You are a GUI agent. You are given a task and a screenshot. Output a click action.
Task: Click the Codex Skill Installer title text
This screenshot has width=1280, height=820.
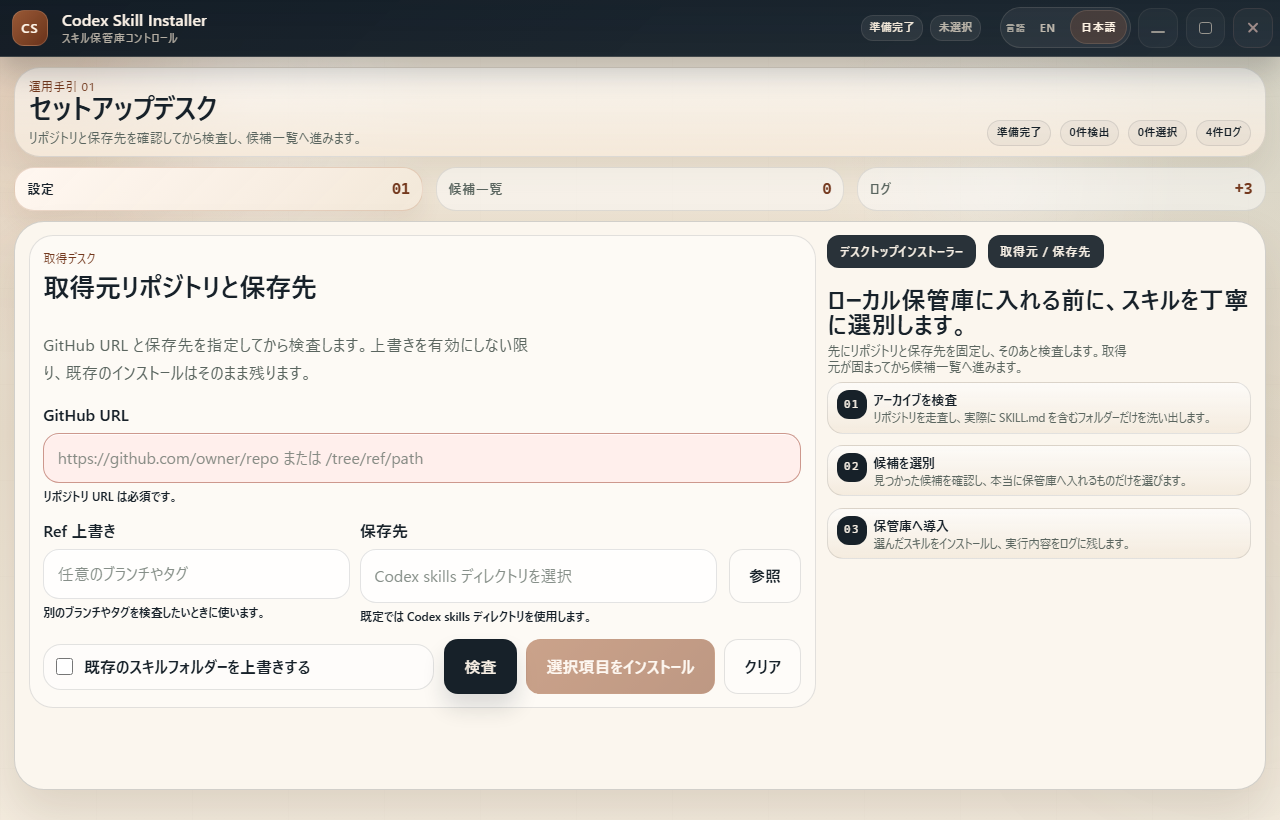pos(134,20)
